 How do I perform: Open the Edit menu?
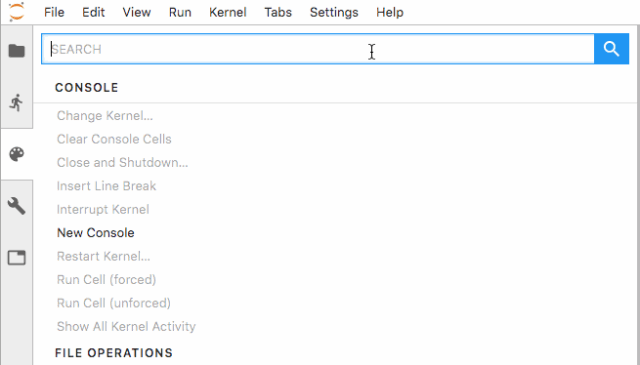[x=93, y=12]
